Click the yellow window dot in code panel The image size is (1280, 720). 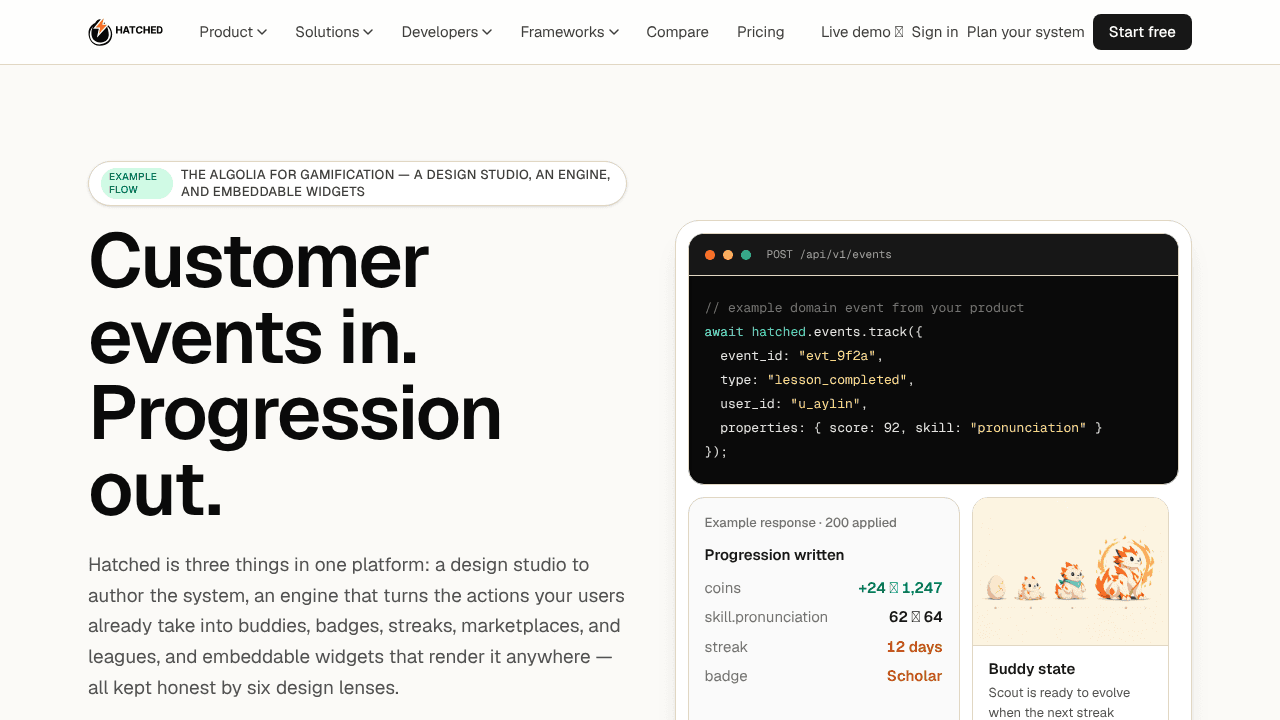pyautogui.click(x=728, y=255)
